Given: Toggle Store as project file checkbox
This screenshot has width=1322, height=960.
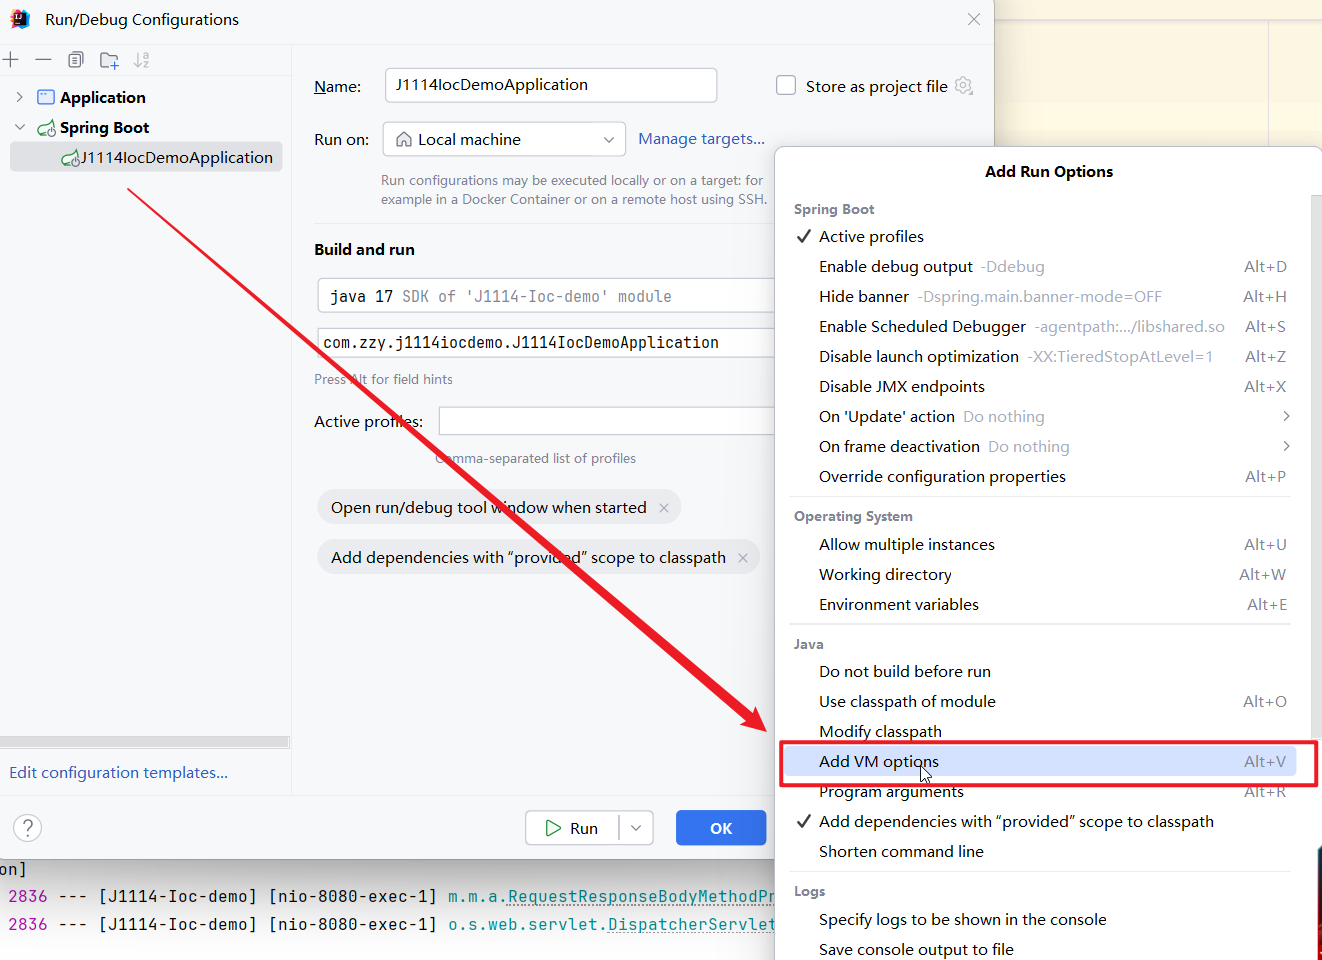Looking at the screenshot, I should (786, 86).
